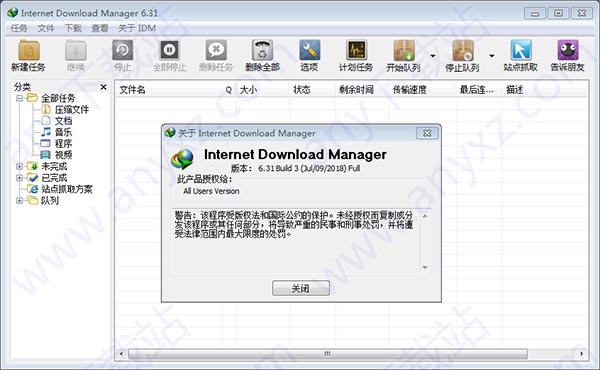Maximize the main IDM window

click(x=558, y=13)
